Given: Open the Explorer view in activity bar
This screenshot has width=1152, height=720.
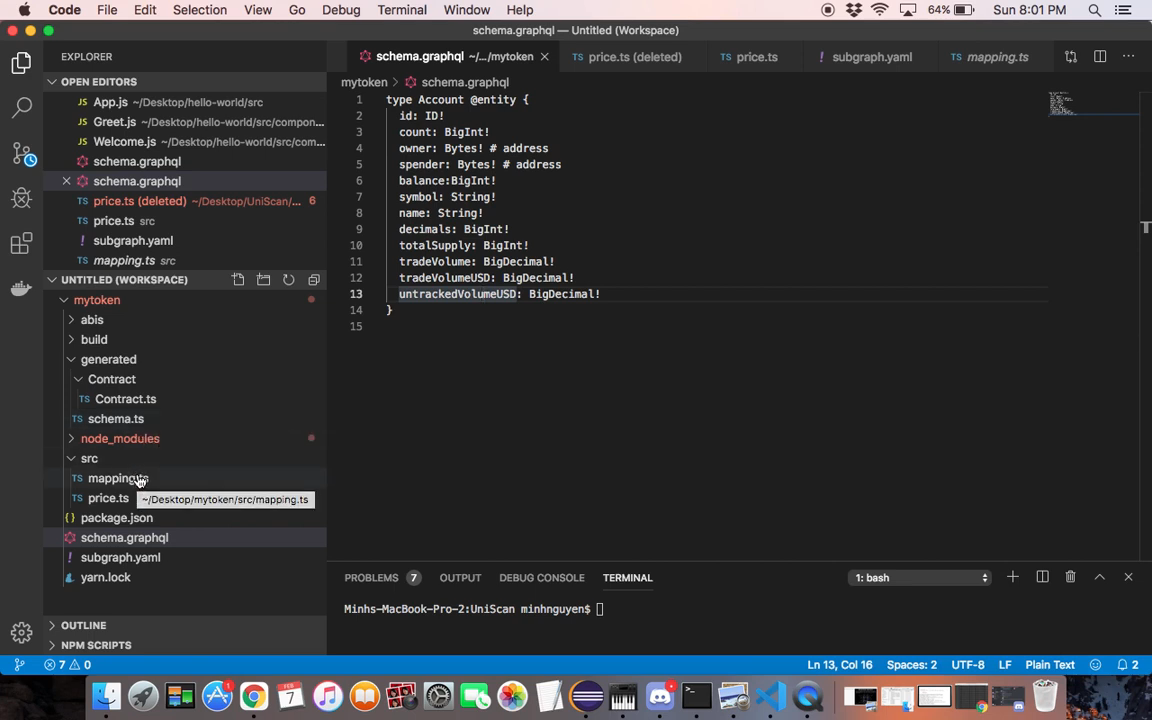Looking at the screenshot, I should [x=21, y=63].
